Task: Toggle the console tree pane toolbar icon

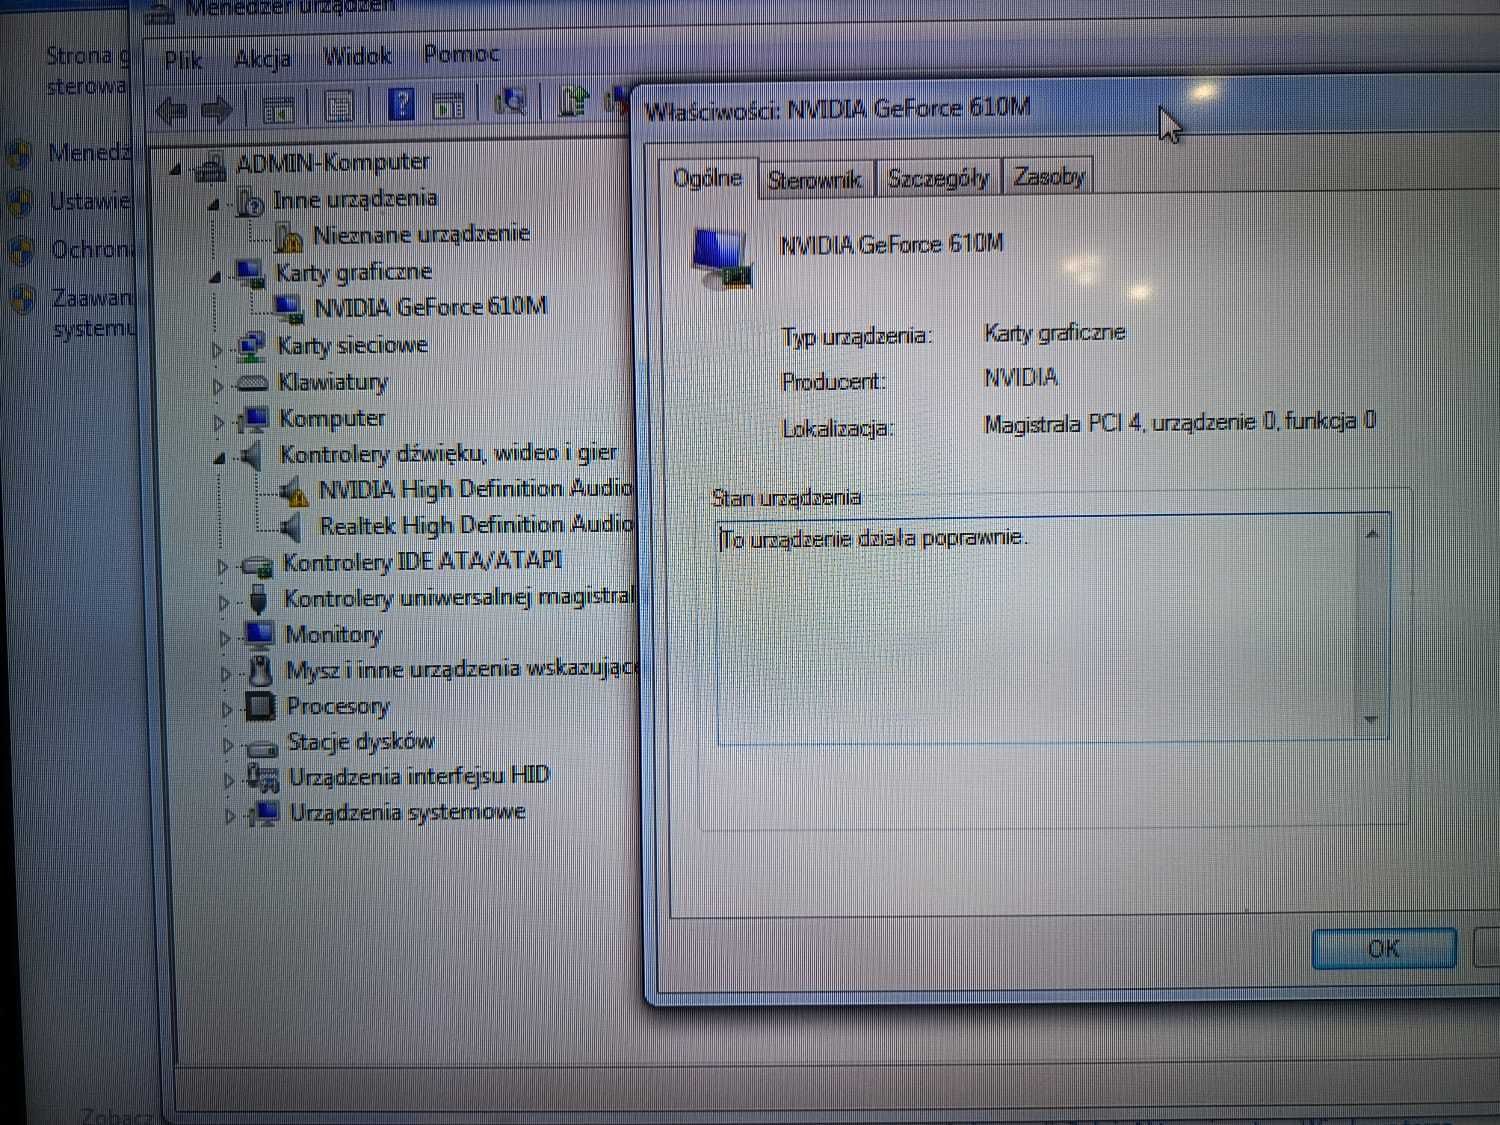Action: pos(277,108)
